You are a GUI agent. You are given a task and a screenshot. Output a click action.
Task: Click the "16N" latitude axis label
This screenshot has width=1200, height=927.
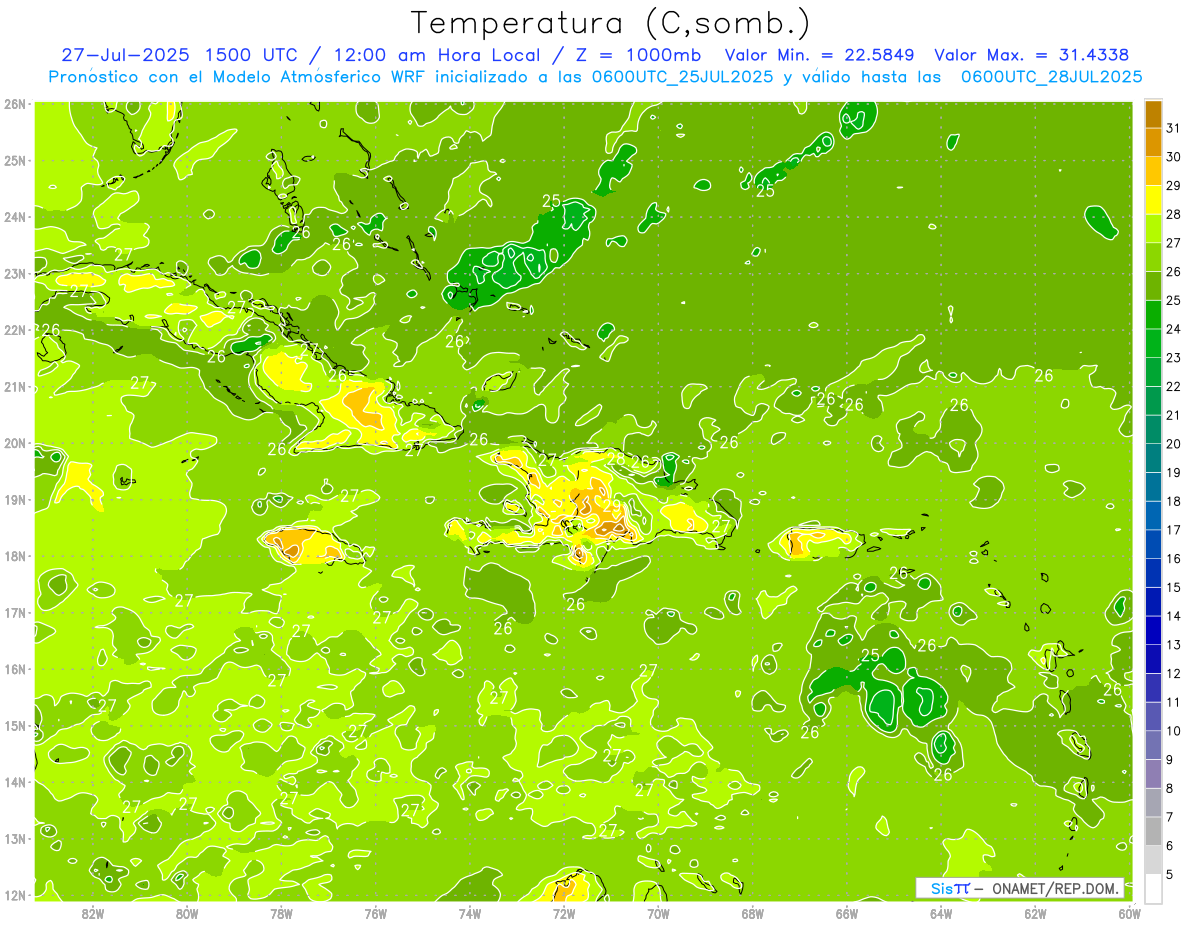click(14, 669)
